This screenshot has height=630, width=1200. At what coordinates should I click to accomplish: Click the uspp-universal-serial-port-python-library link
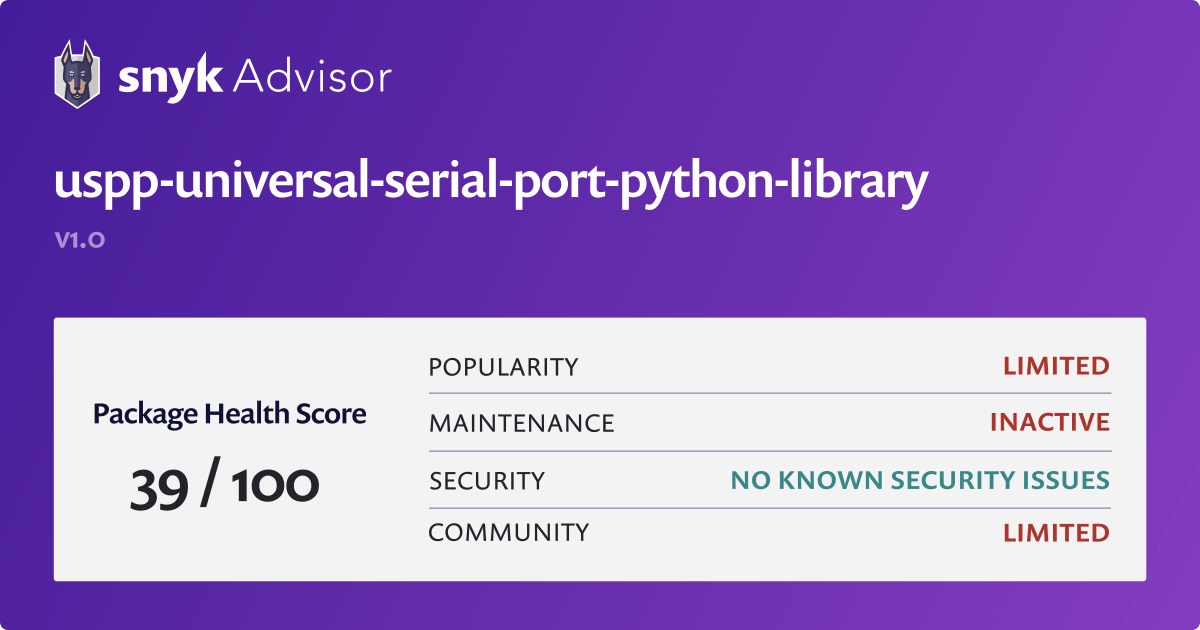point(491,181)
